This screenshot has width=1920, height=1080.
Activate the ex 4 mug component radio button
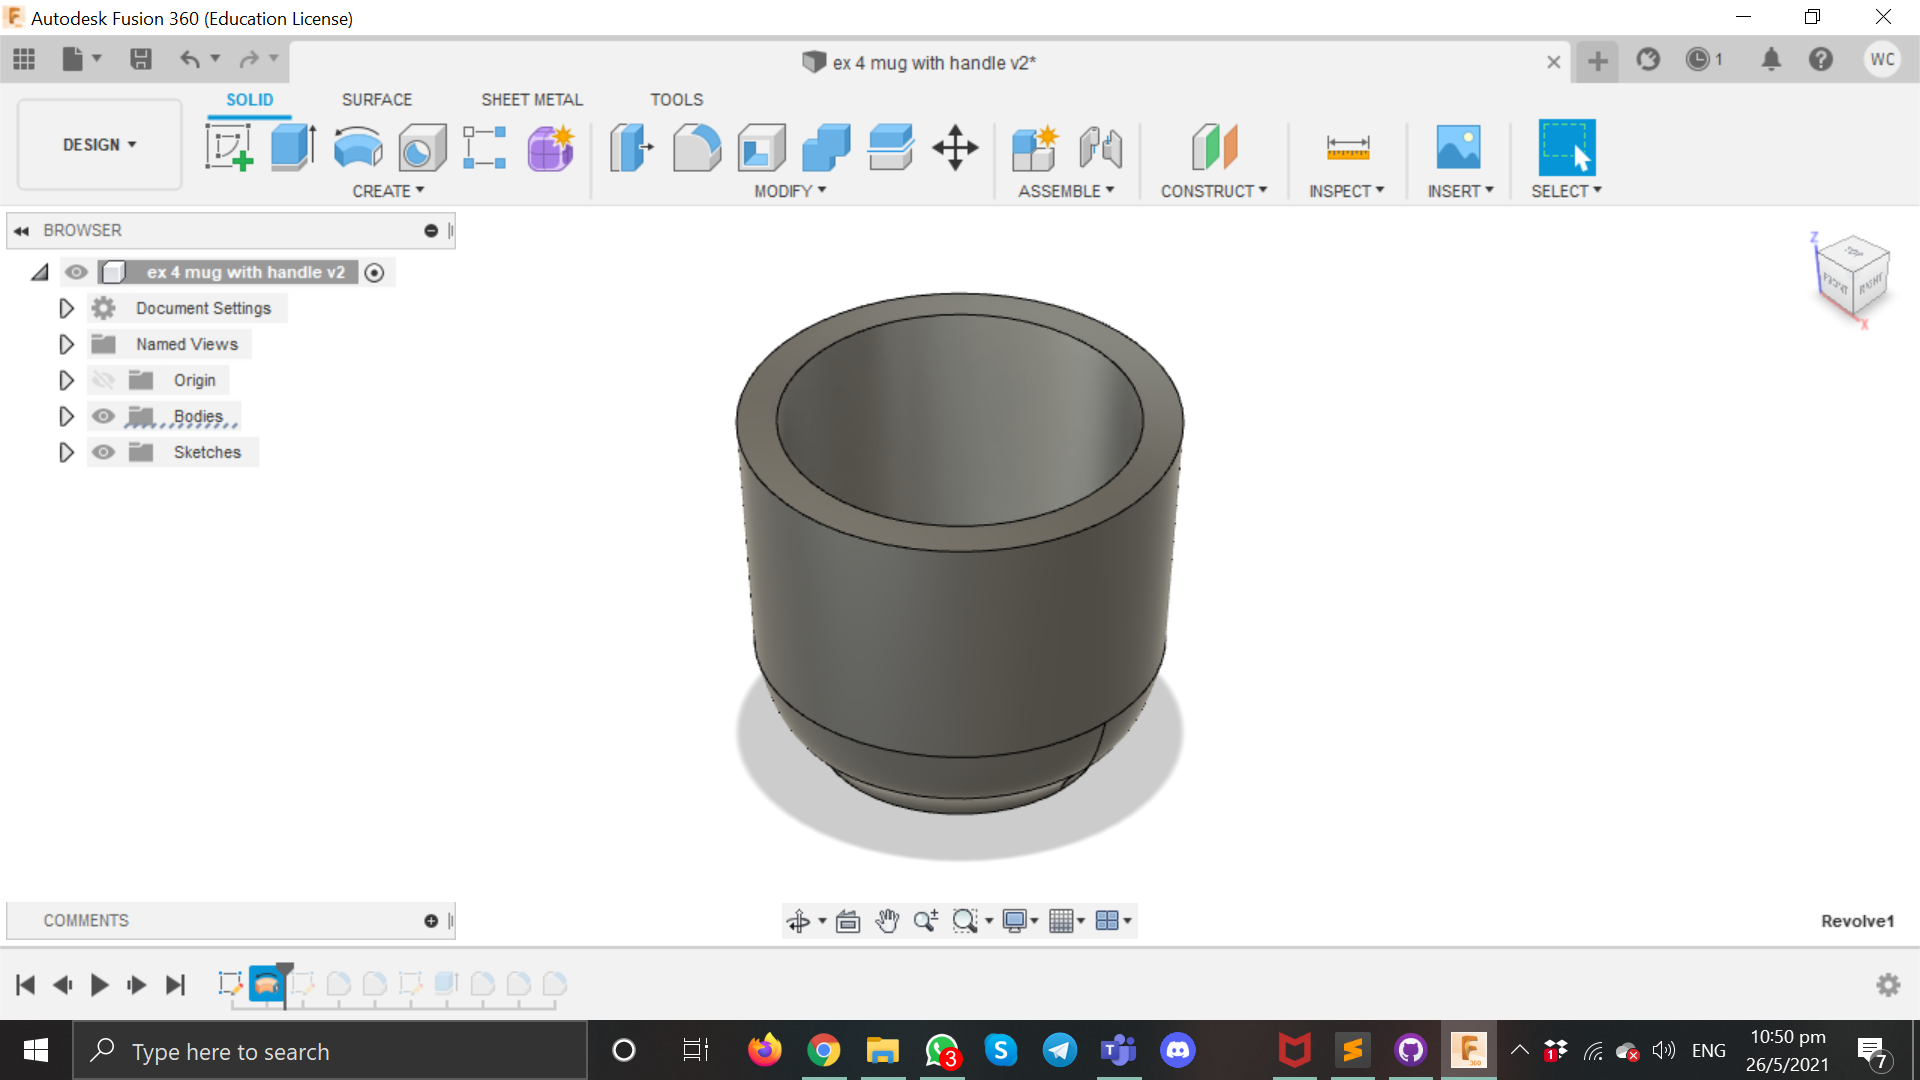(374, 273)
